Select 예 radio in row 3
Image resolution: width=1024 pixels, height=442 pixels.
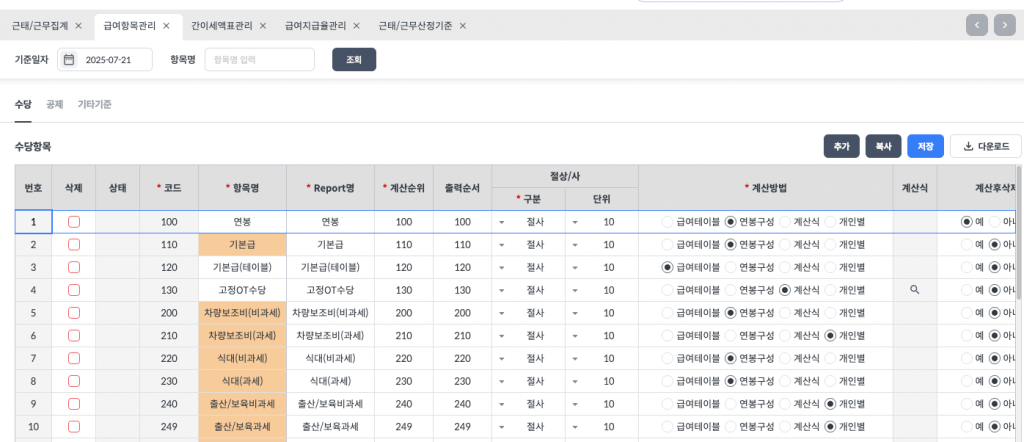click(966, 267)
